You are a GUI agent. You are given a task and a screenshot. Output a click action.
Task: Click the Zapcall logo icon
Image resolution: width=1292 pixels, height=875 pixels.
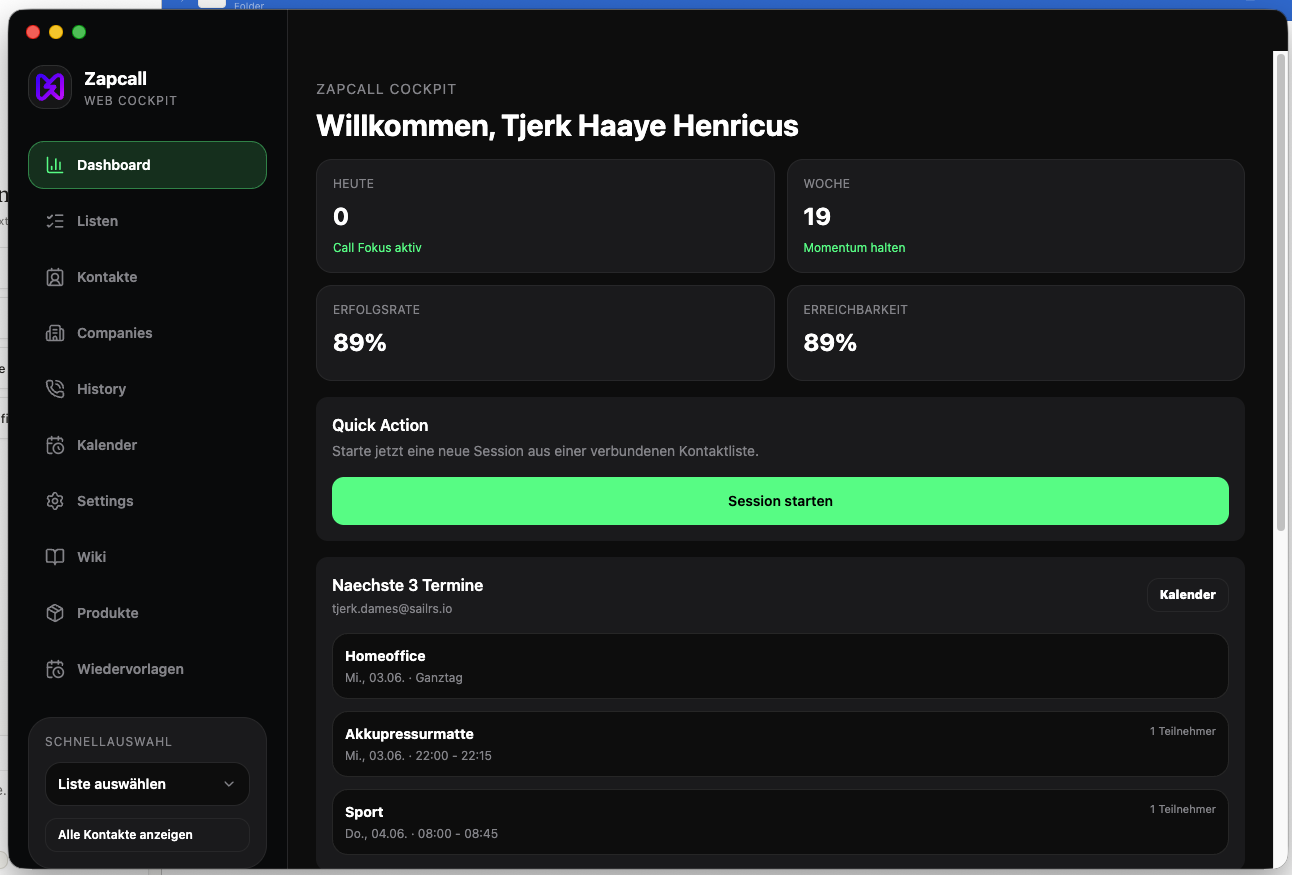coord(50,87)
